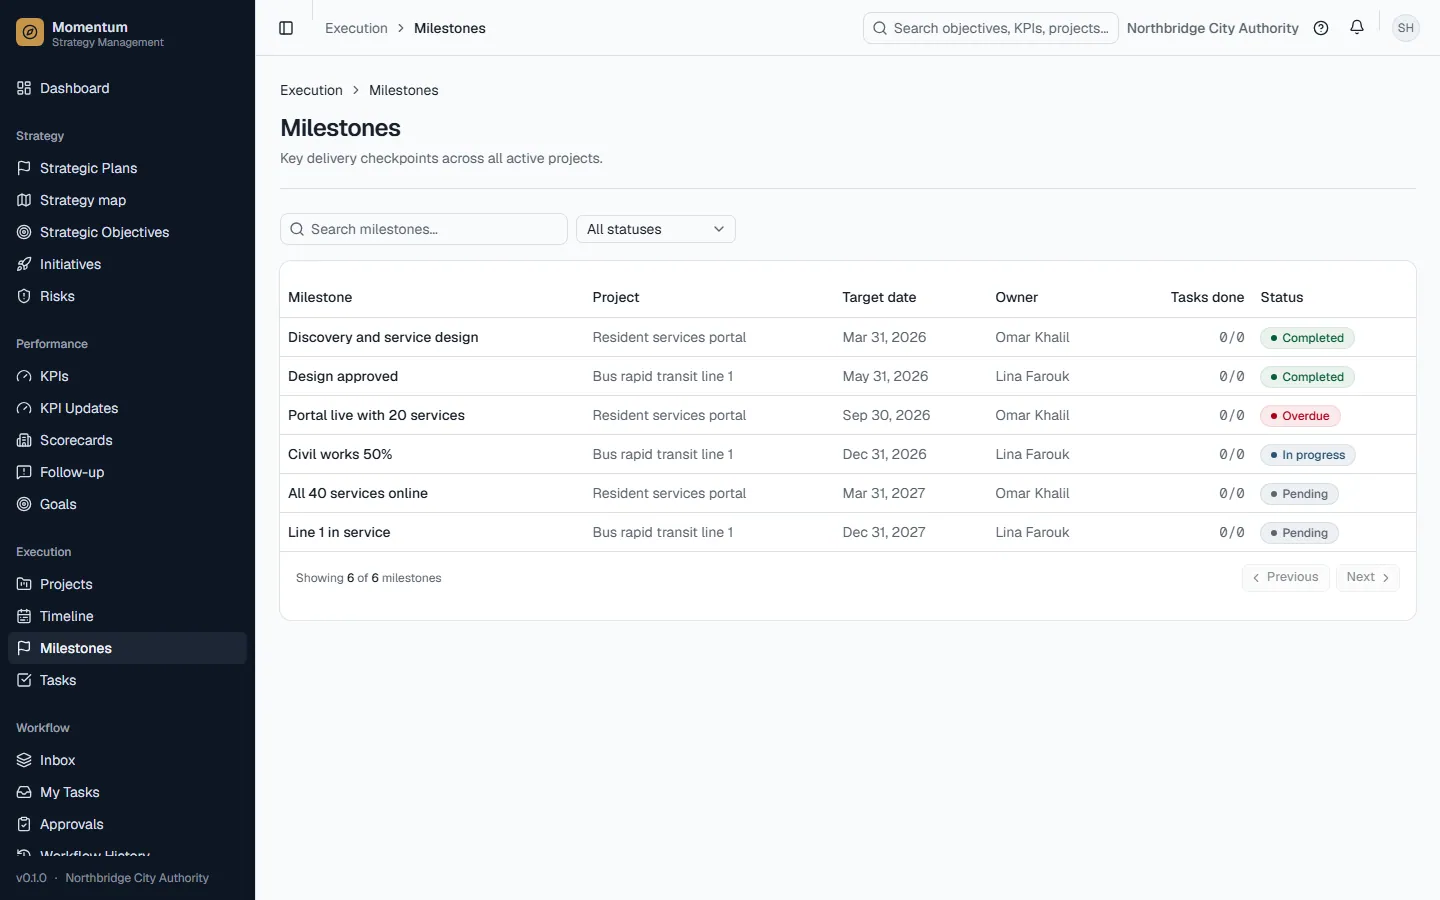
Task: Open the Discovery and service design milestone
Action: tap(383, 337)
